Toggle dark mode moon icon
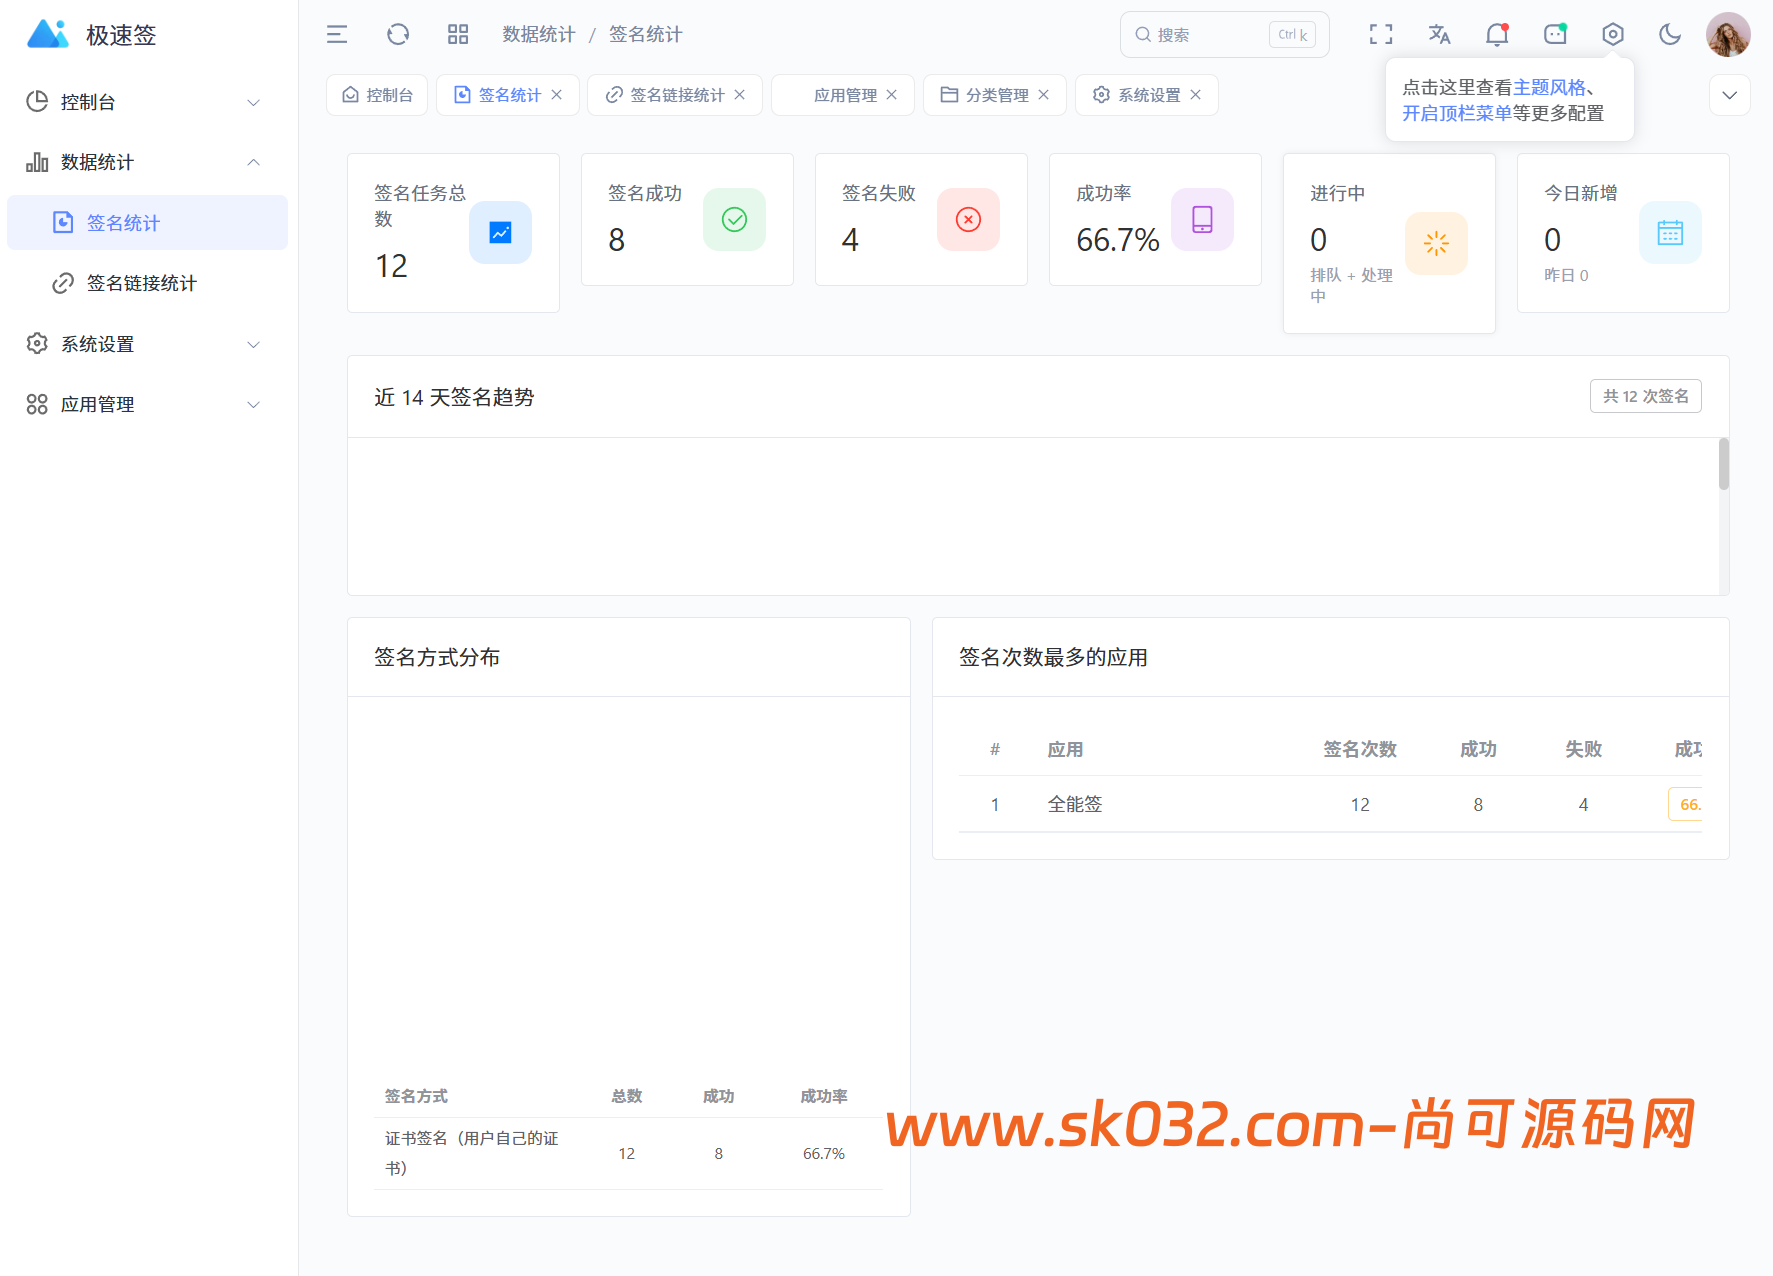The image size is (1773, 1276). pos(1670,35)
